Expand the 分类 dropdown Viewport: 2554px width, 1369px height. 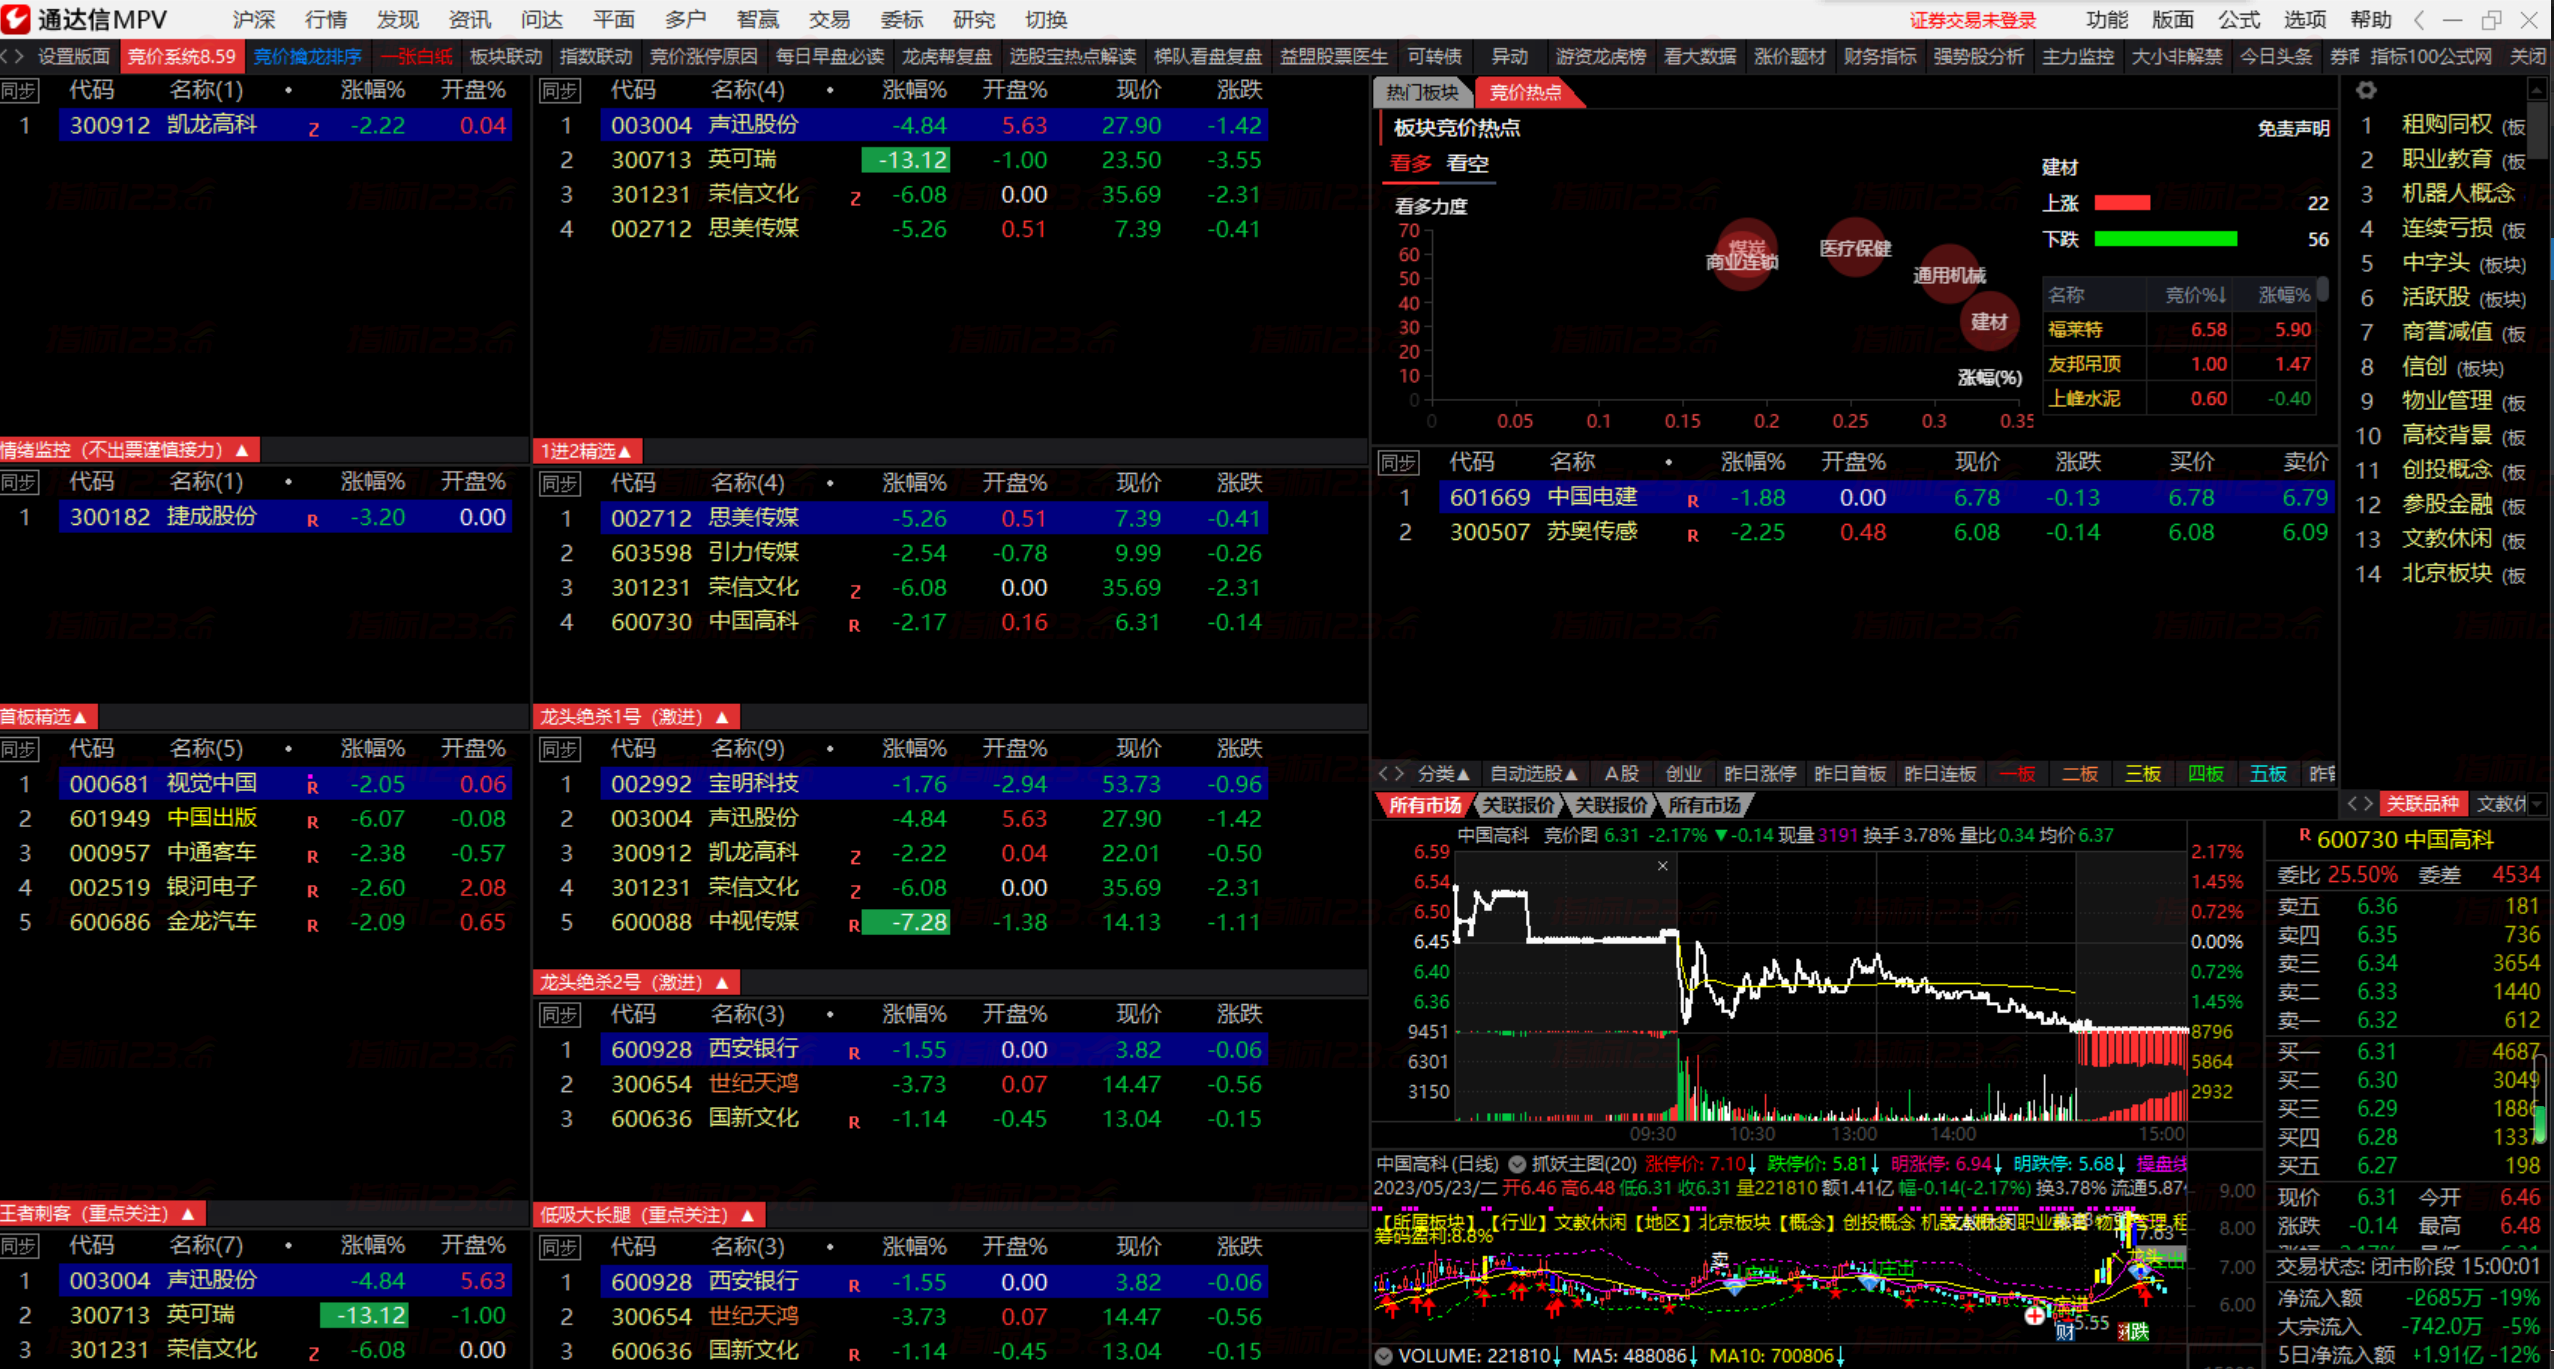coord(1443,774)
